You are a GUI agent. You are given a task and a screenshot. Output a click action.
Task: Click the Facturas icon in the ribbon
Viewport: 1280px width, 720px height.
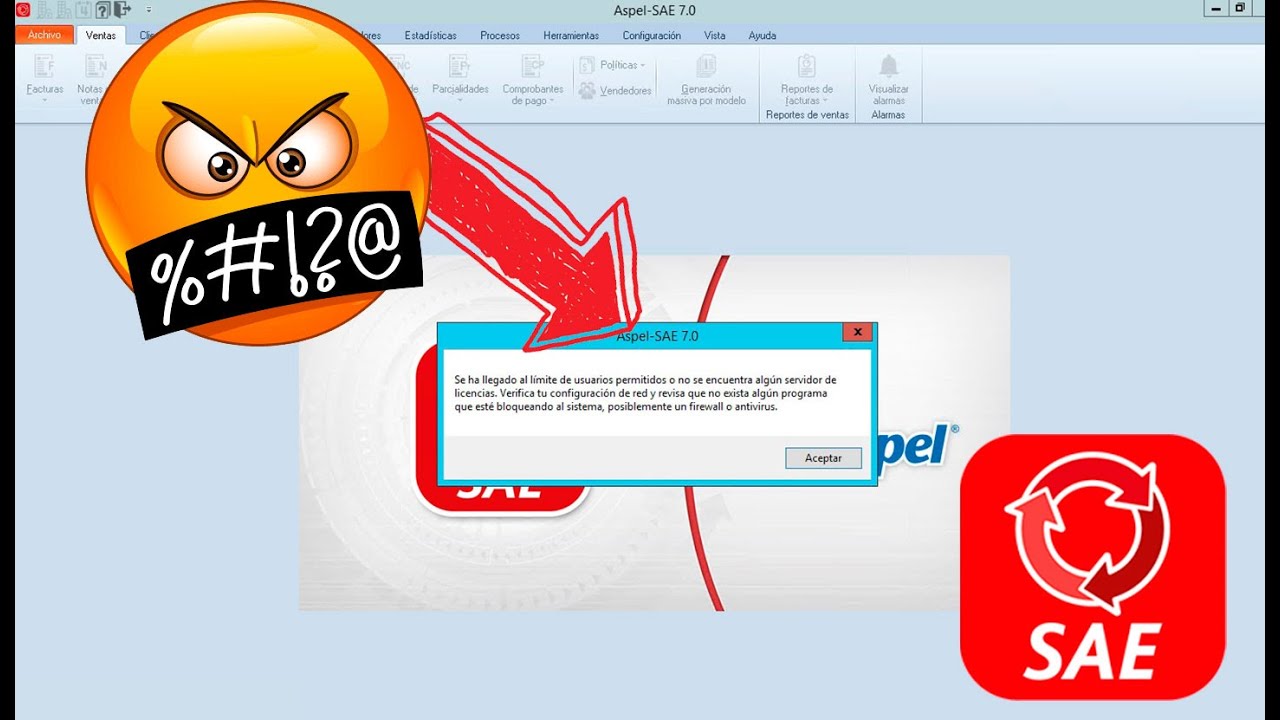(45, 67)
